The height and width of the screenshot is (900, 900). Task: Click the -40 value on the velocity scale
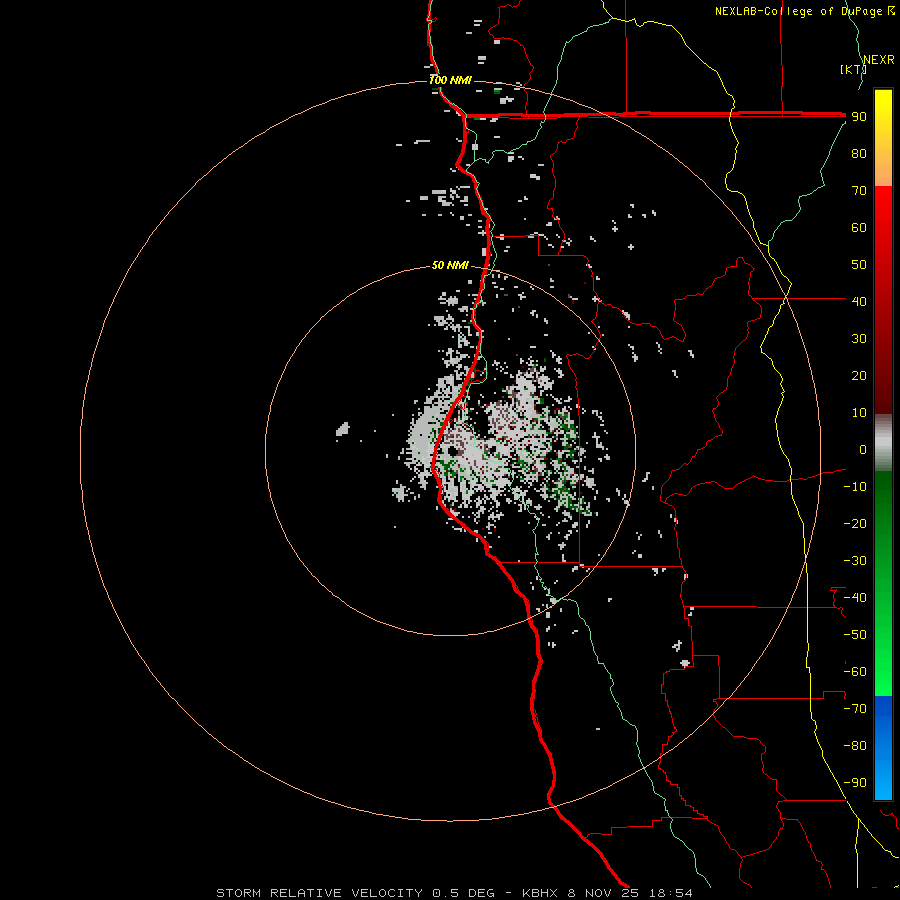tap(855, 598)
